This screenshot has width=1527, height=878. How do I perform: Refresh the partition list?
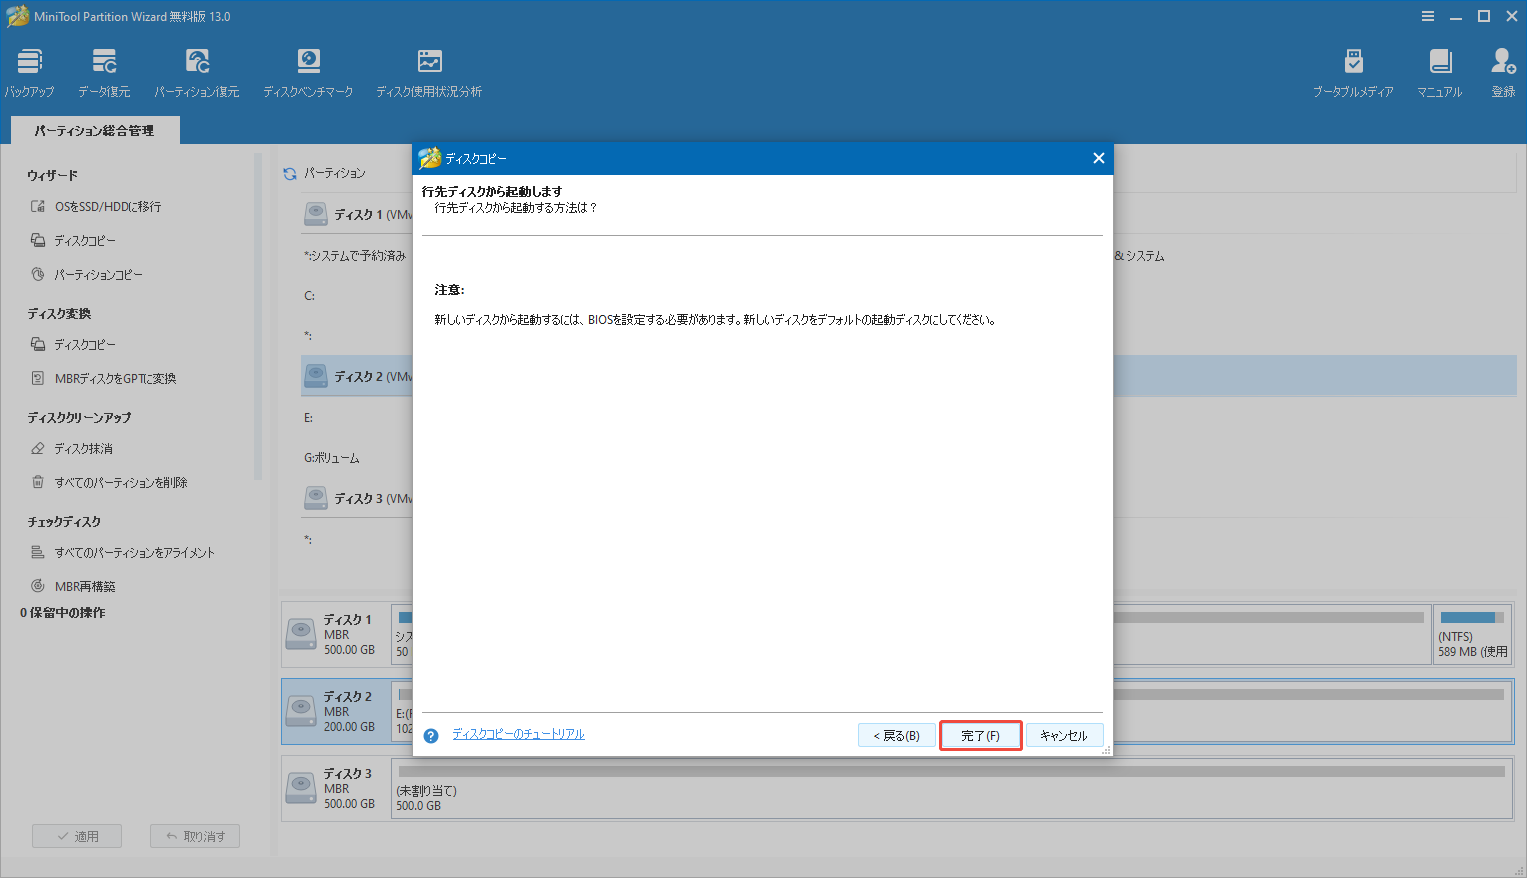click(290, 172)
